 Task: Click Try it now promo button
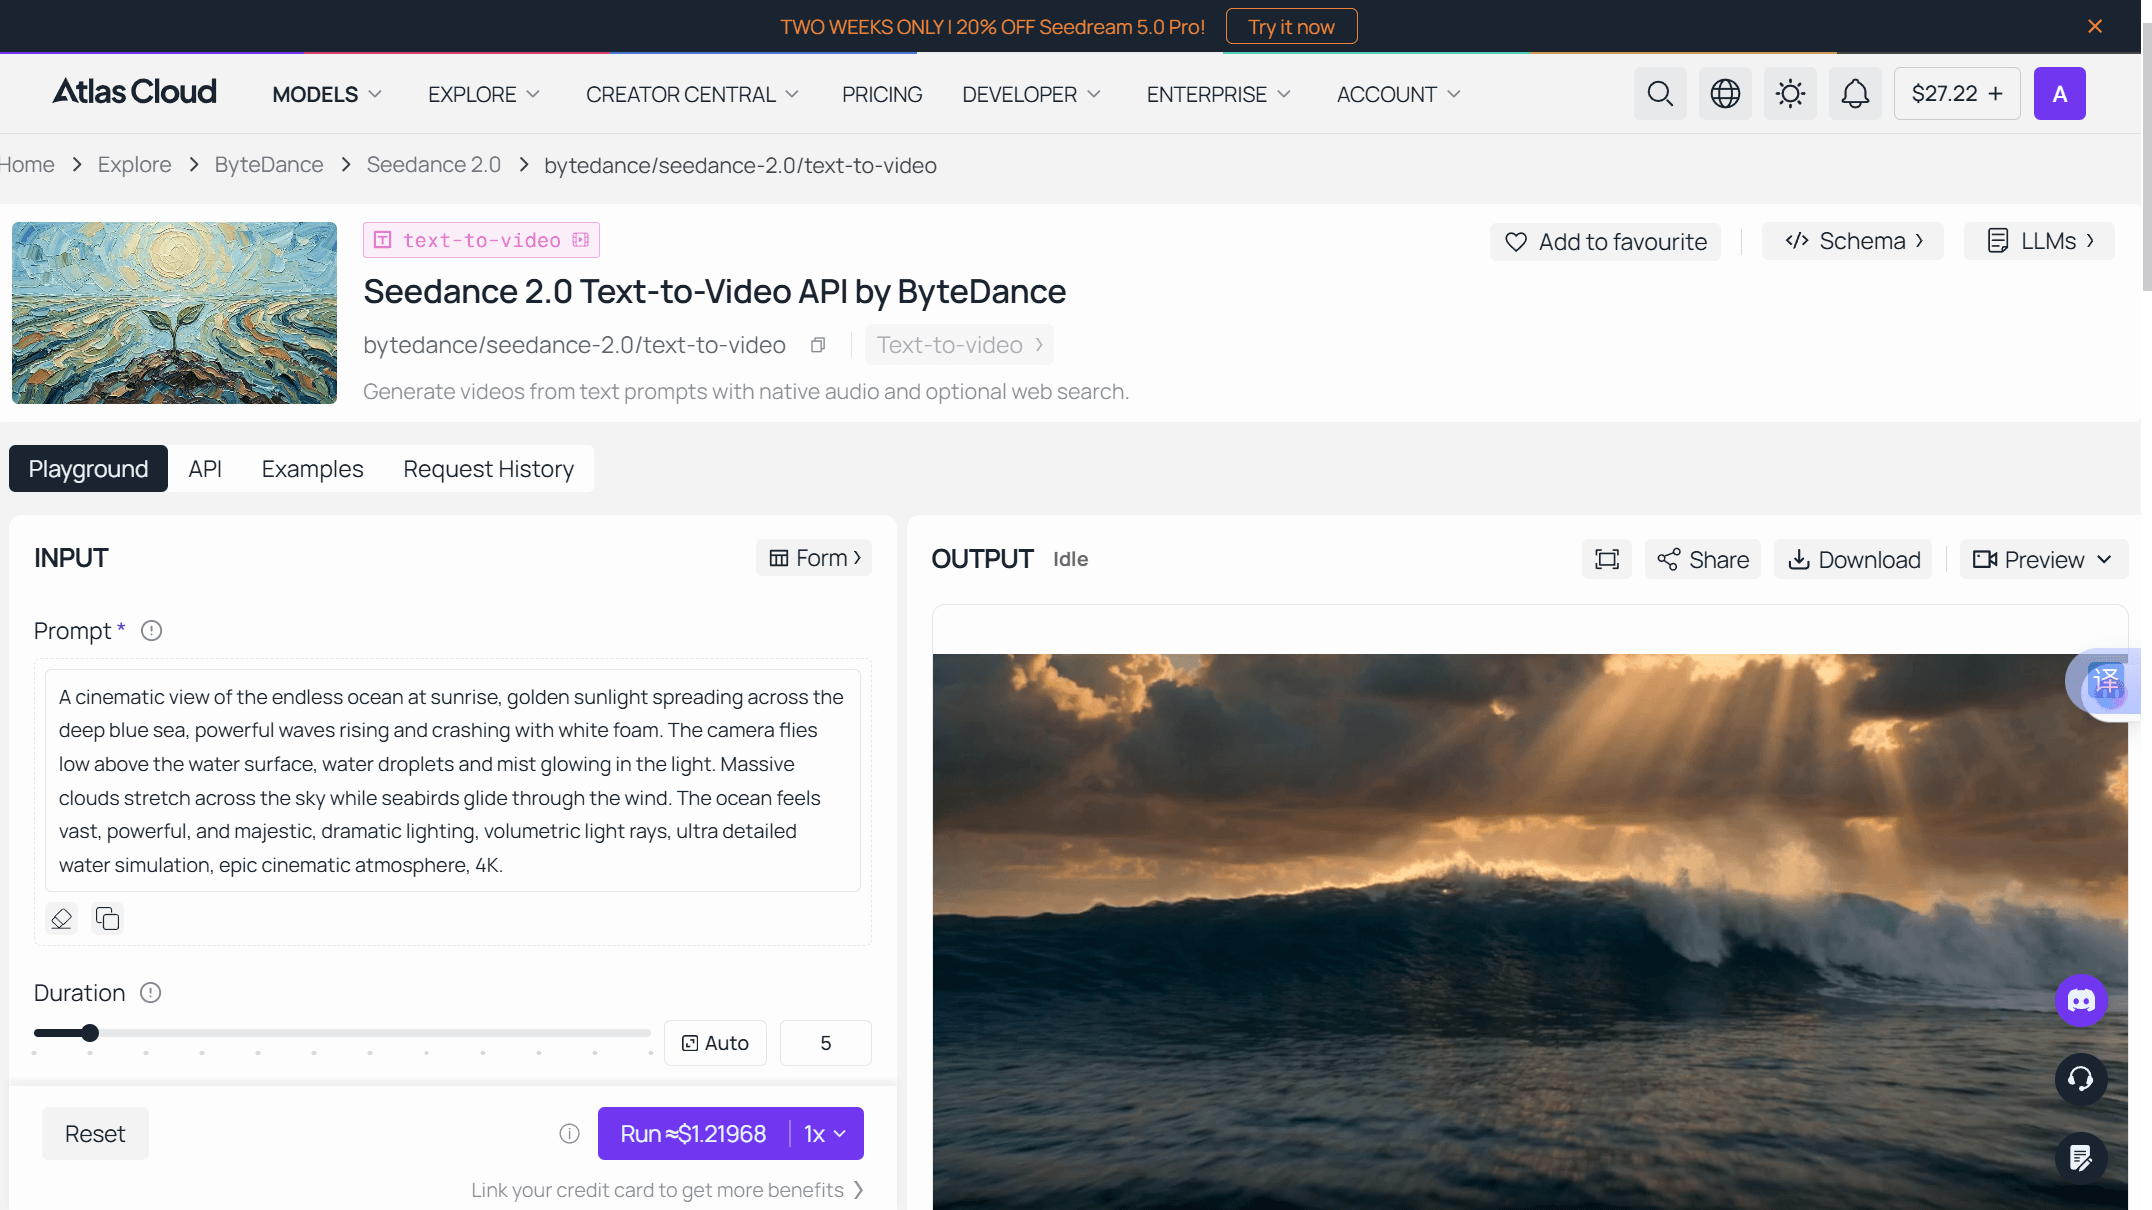pyautogui.click(x=1291, y=26)
